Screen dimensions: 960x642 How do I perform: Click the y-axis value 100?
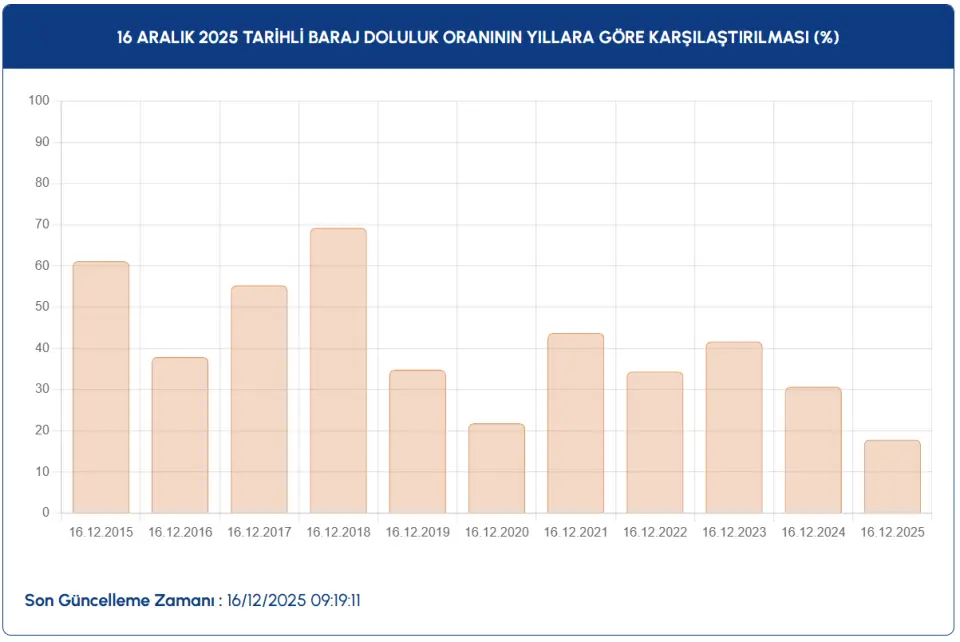point(39,101)
